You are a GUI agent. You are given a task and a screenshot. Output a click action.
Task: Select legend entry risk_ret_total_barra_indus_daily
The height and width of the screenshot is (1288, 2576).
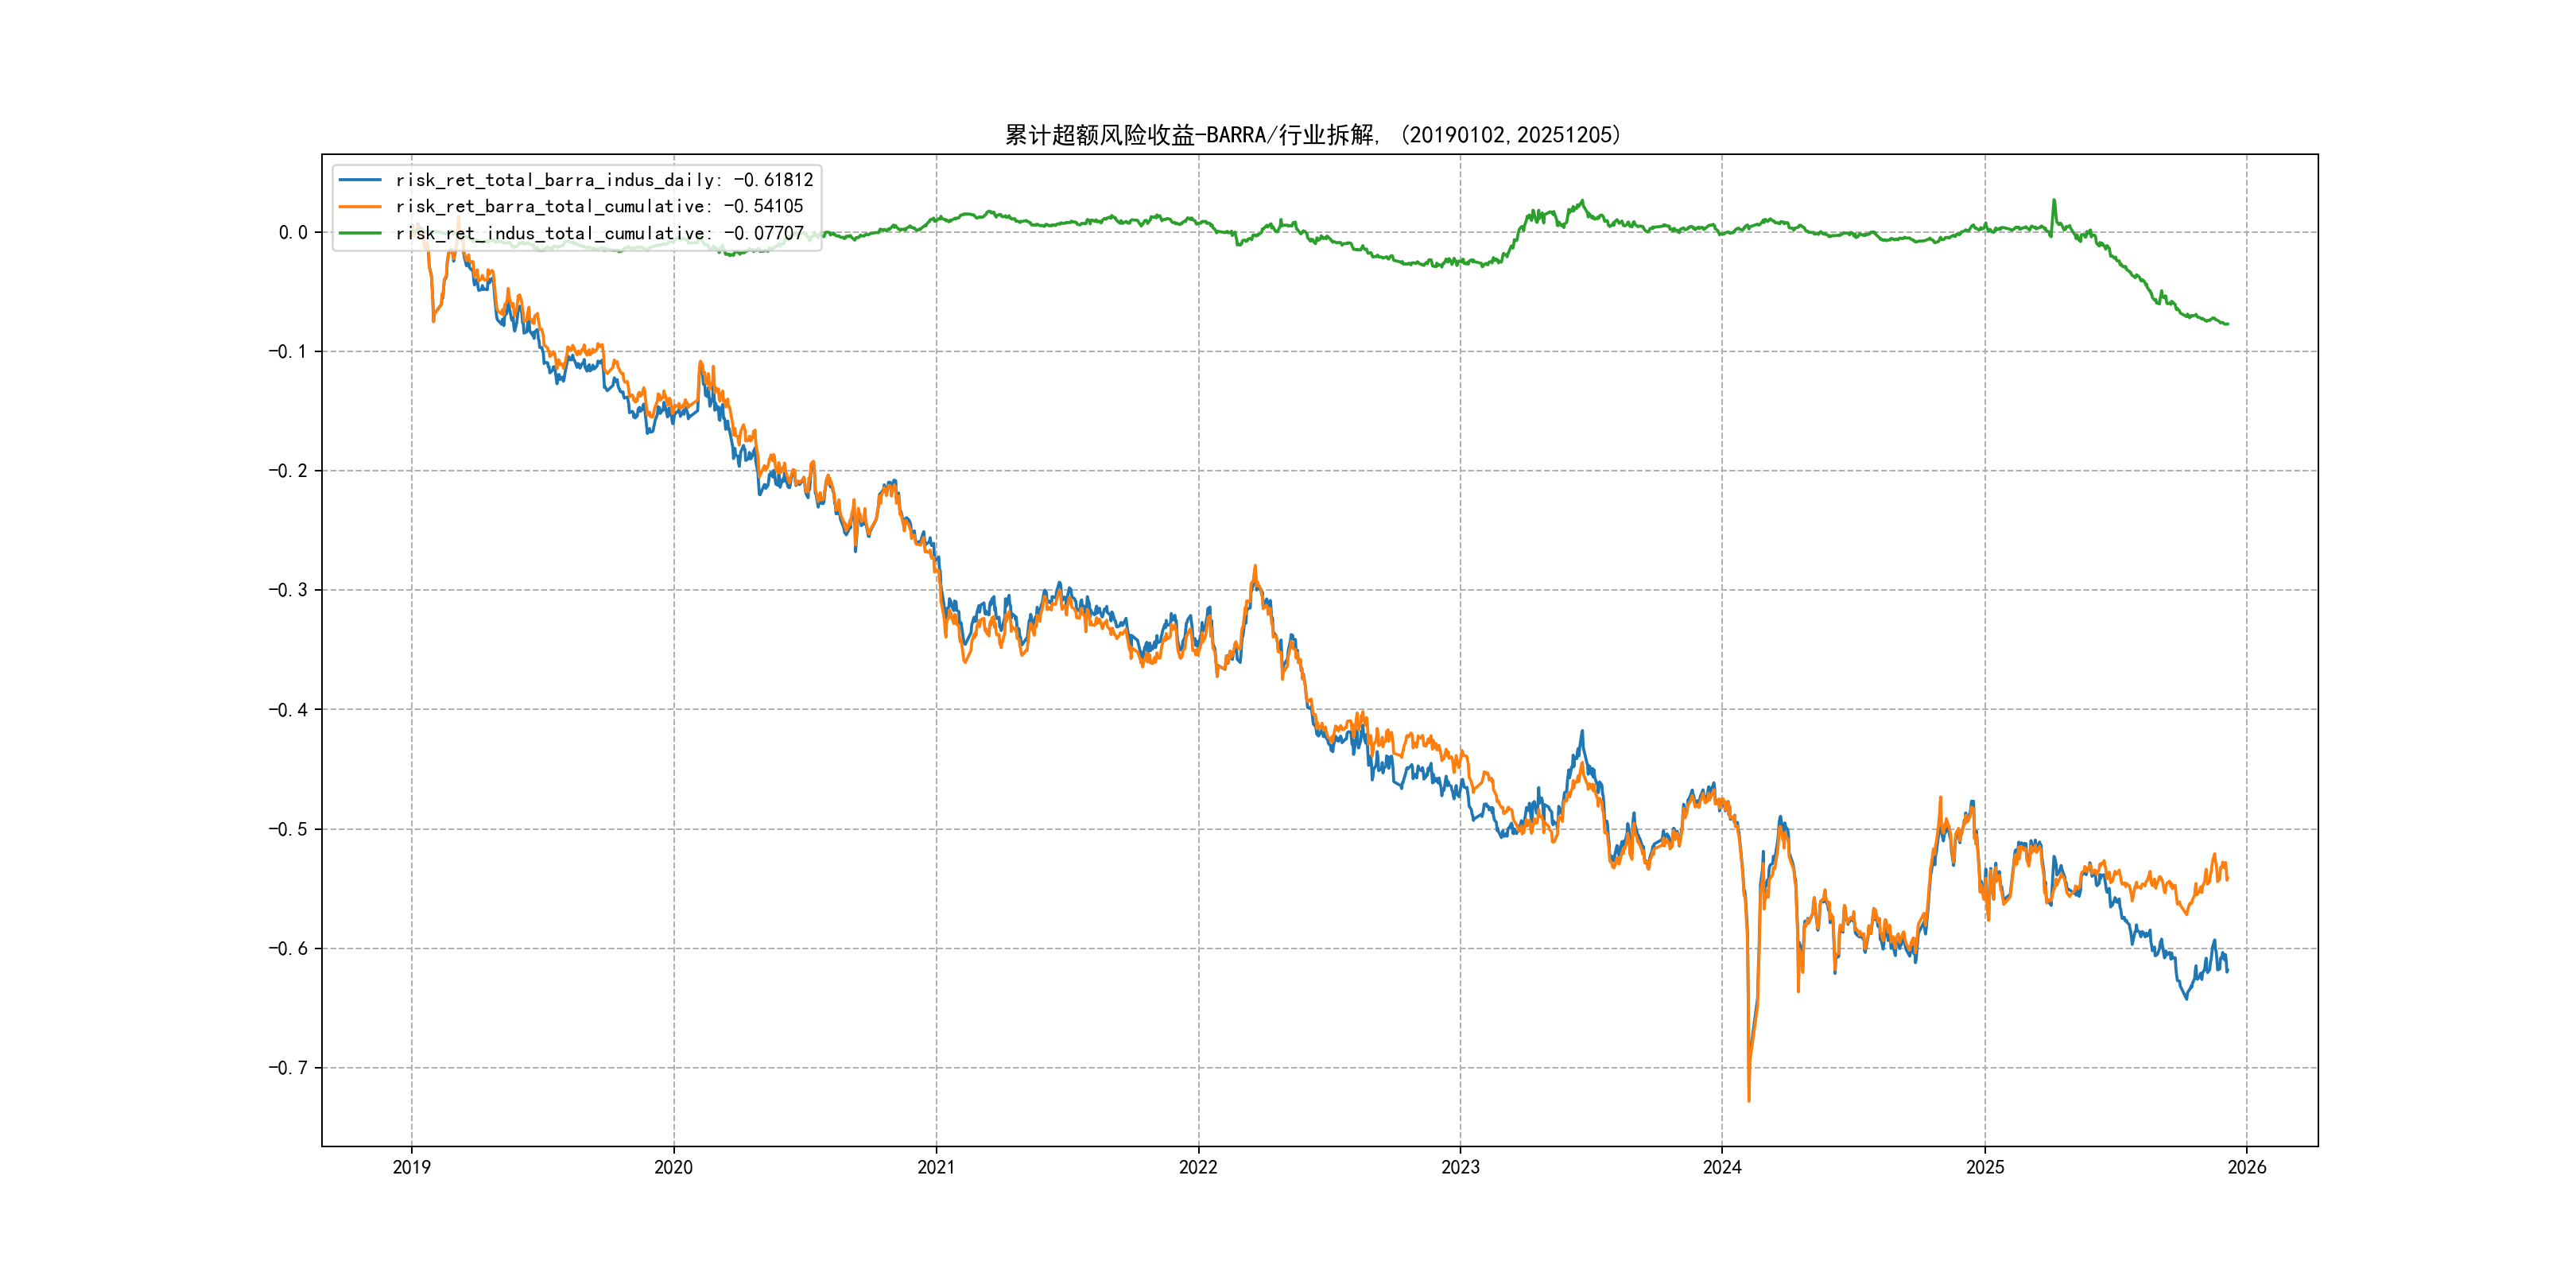click(604, 180)
